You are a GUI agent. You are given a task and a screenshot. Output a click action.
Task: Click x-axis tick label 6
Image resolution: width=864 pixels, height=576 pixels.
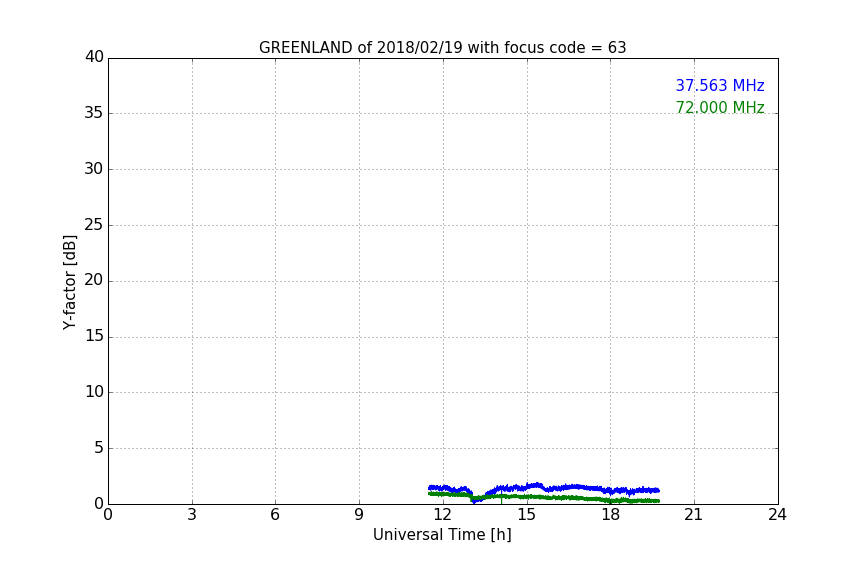pos(275,515)
